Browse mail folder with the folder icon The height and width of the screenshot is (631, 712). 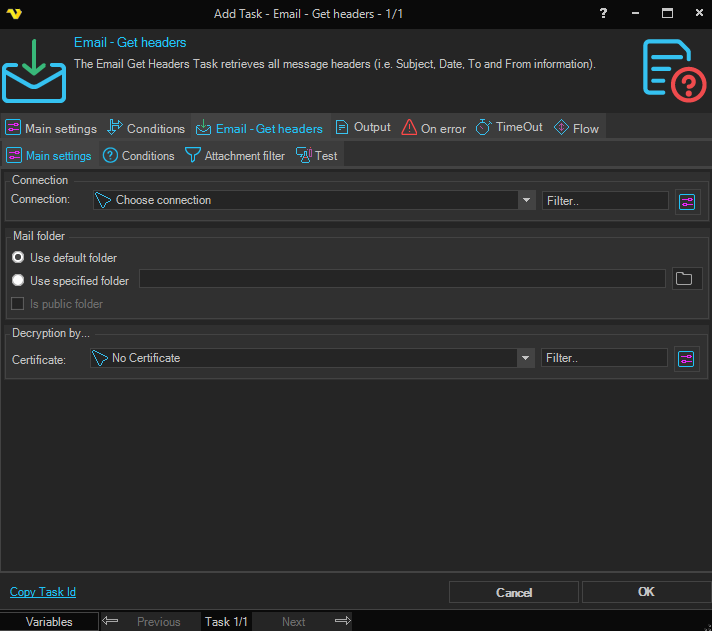684,279
